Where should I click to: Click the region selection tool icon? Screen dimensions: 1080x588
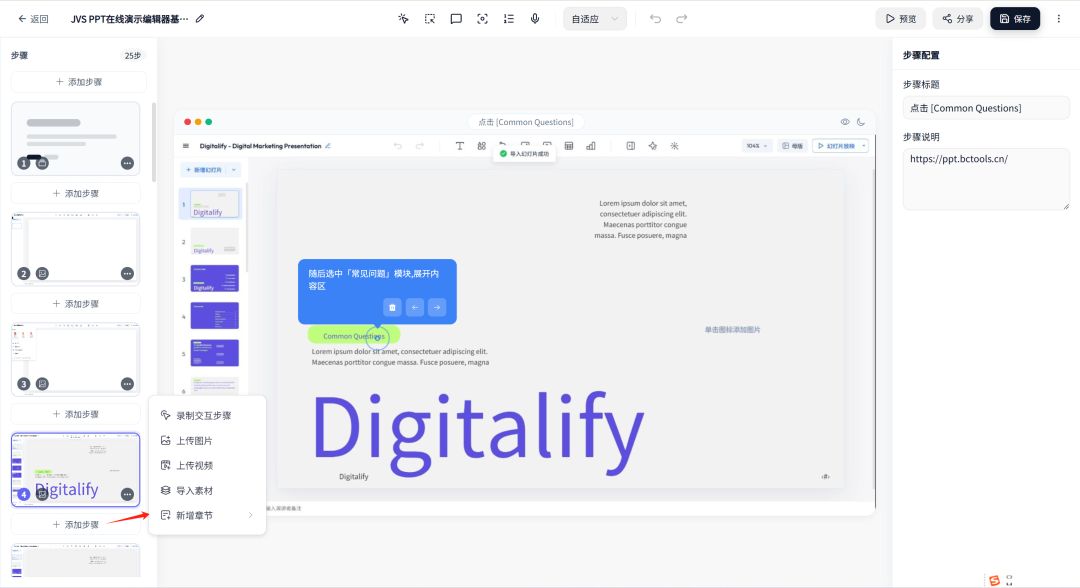point(430,19)
